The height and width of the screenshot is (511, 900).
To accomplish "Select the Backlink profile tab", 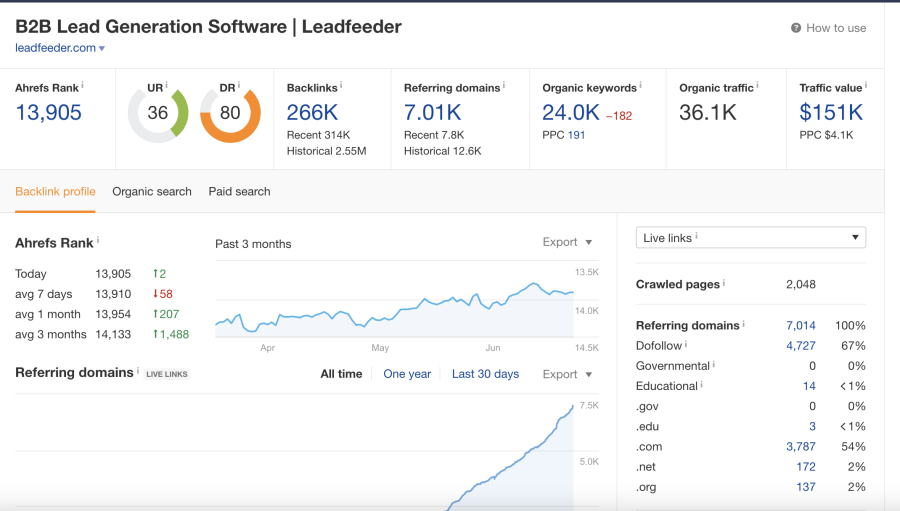I will 55,192.
